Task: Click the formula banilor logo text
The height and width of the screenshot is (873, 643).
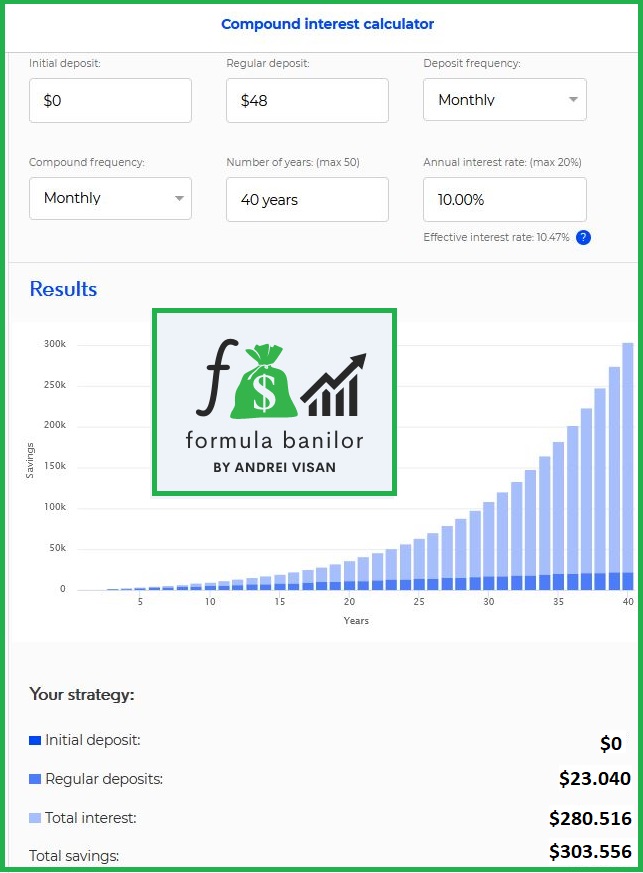Action: [x=274, y=439]
